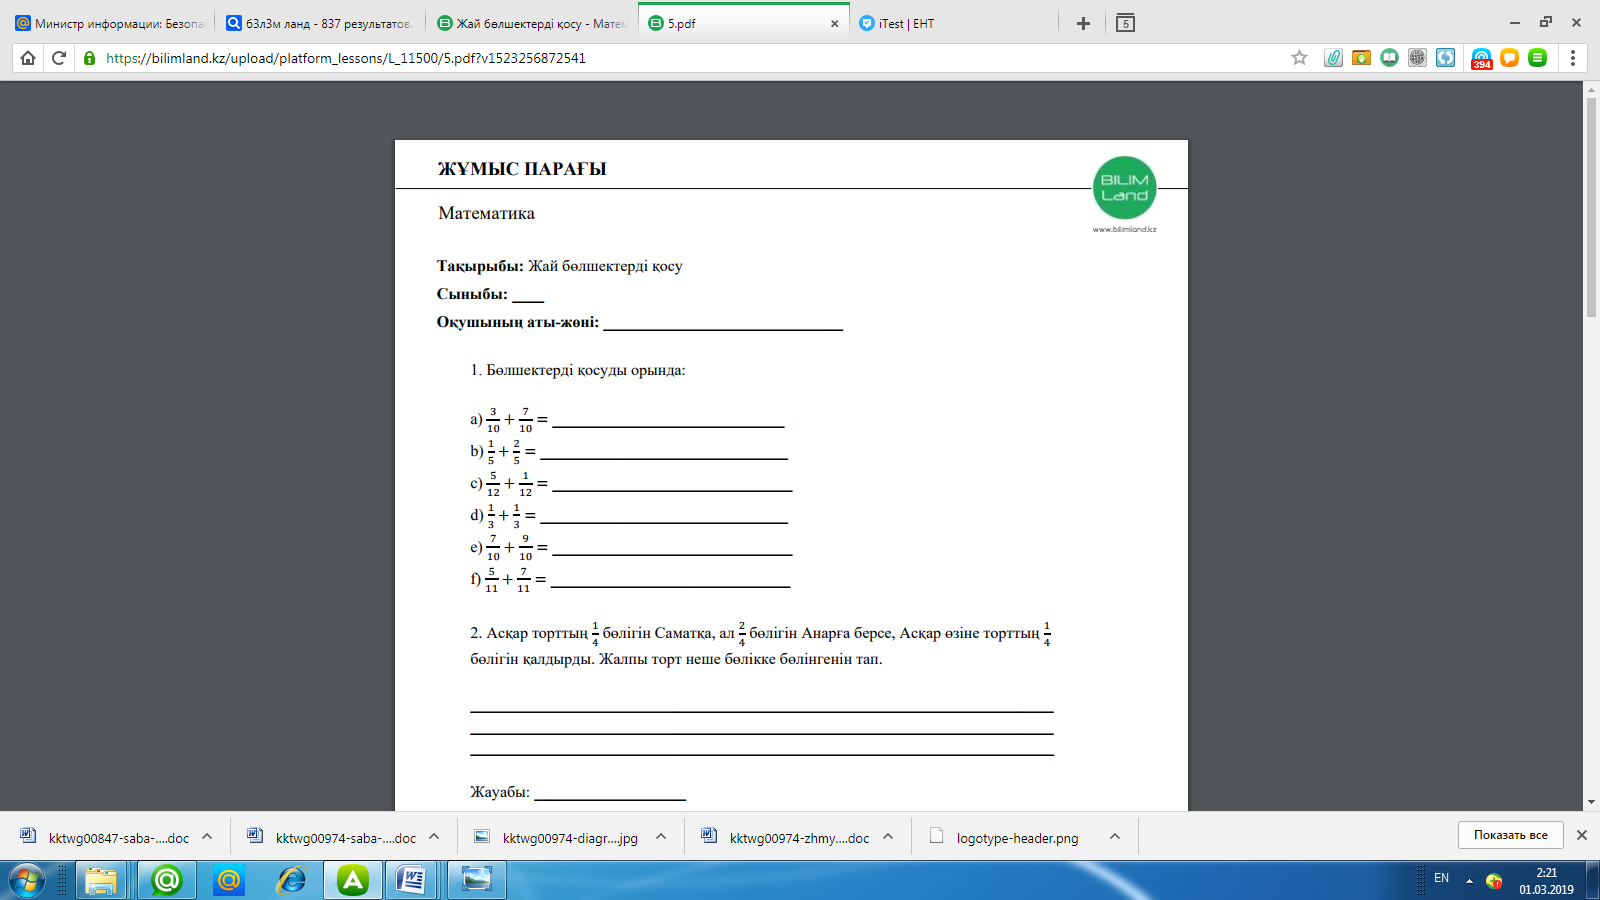This screenshot has height=900, width=1600.
Task: Open downloaded kktwg00974-zhmy doc file
Action: [785, 838]
